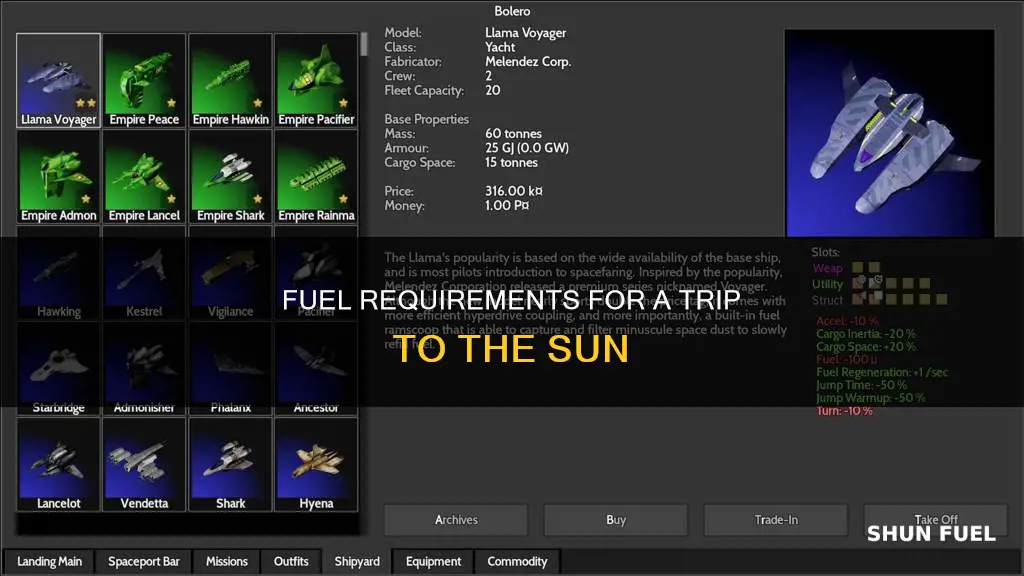Open the Missions tab
1024x576 pixels.
(x=227, y=562)
